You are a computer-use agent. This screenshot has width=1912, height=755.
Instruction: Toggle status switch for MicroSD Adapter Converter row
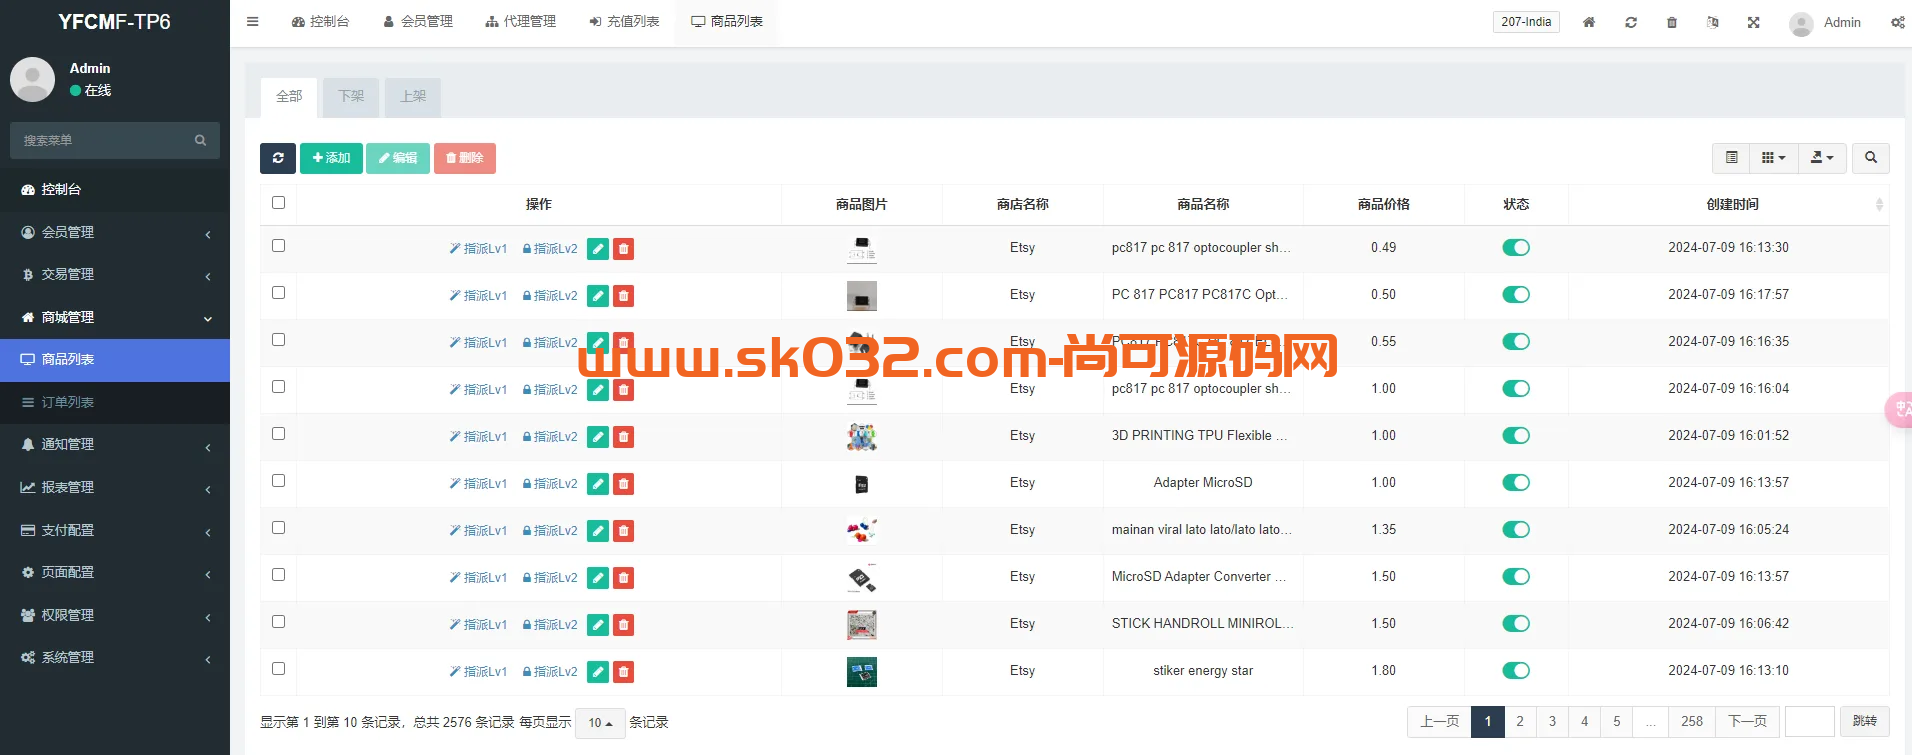(1516, 577)
